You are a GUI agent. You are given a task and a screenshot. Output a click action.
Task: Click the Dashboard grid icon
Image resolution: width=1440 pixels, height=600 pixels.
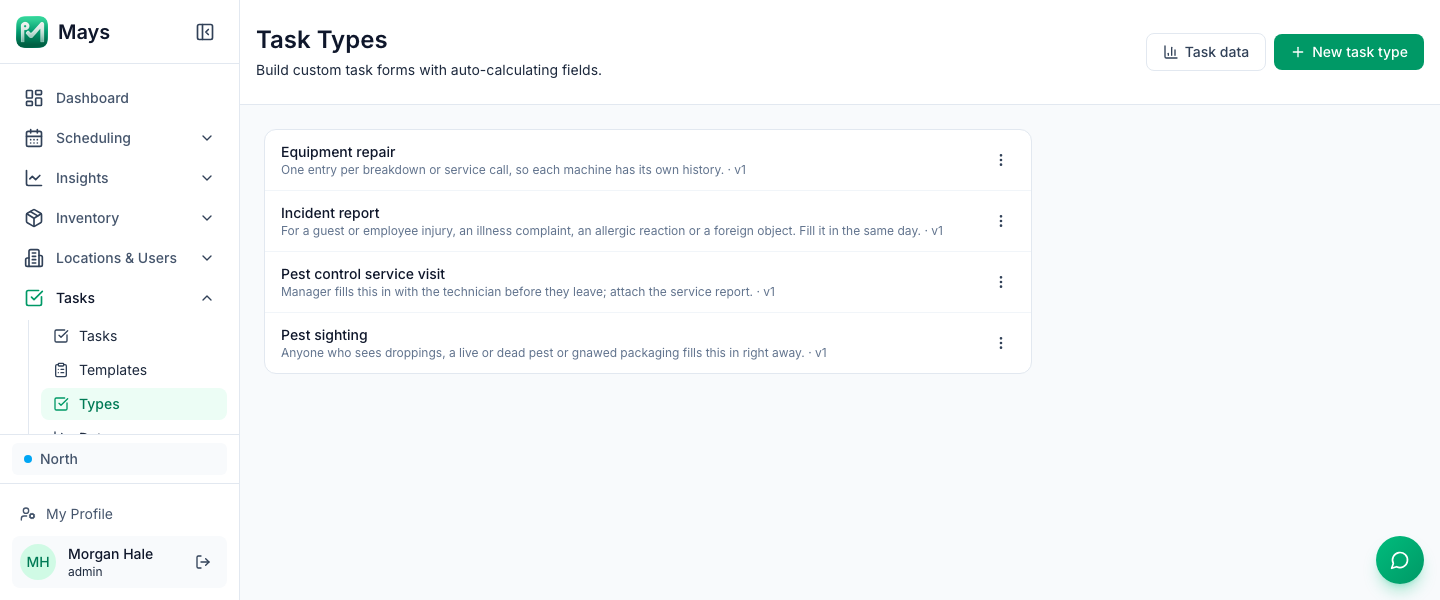tap(34, 98)
